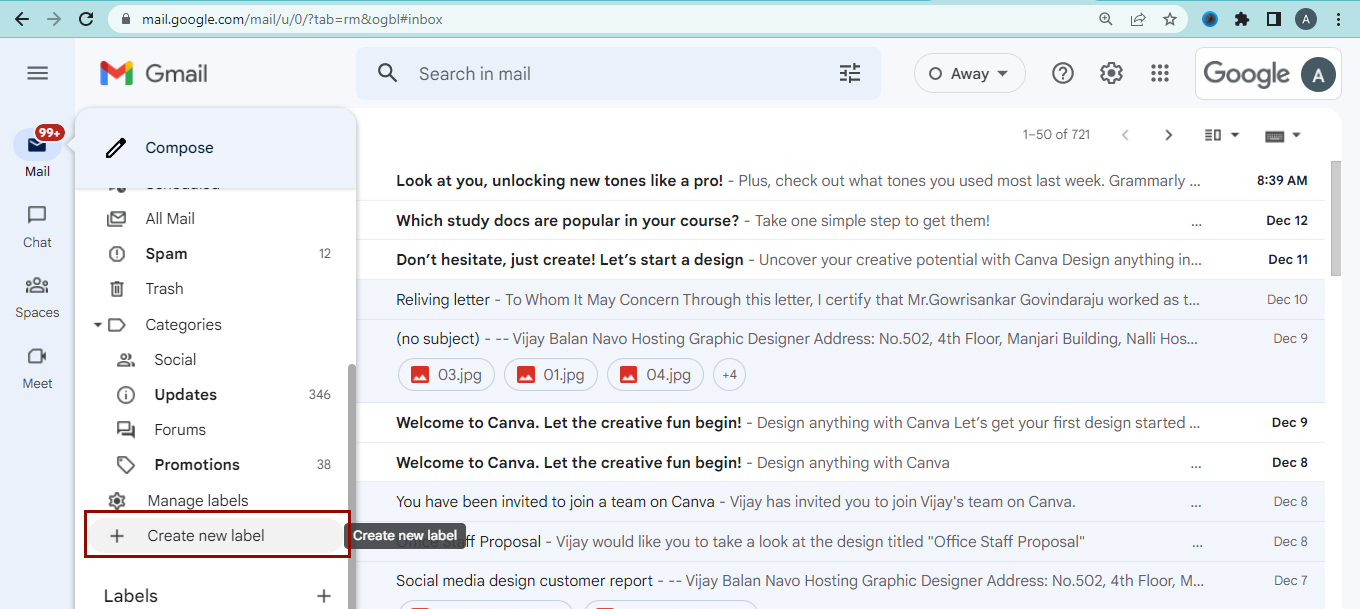Screen dimensions: 1360x609
Task: Add a label with the Labels plus icon
Action: tap(323, 596)
